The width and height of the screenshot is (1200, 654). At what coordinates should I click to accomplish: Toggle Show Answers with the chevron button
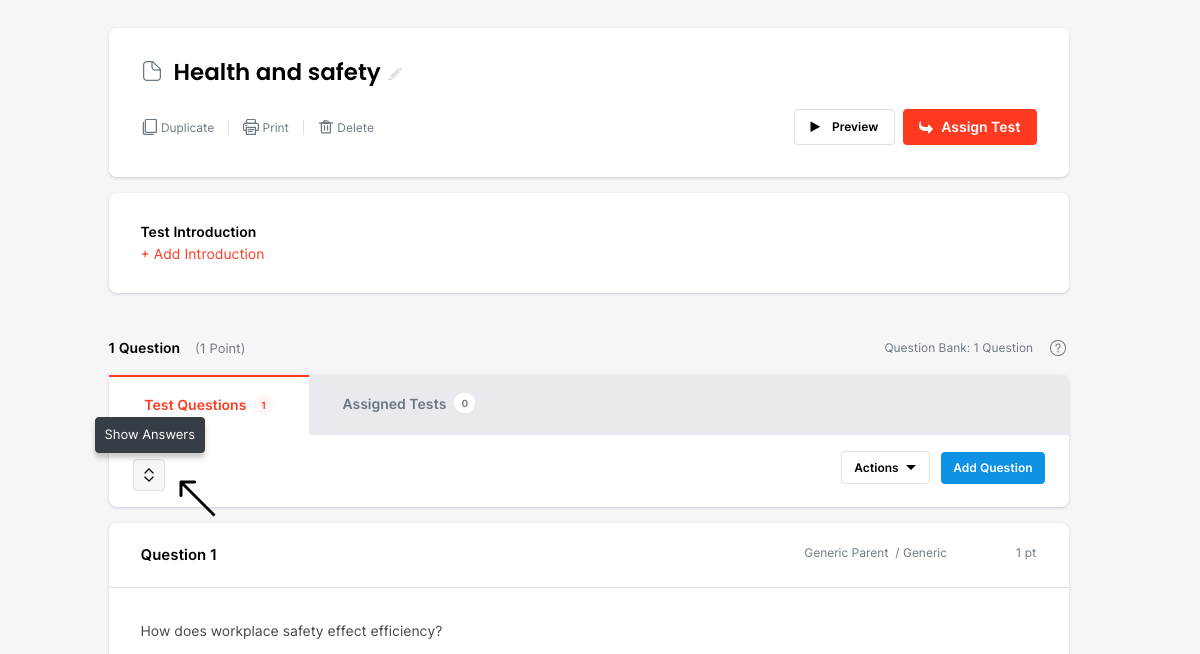click(149, 475)
